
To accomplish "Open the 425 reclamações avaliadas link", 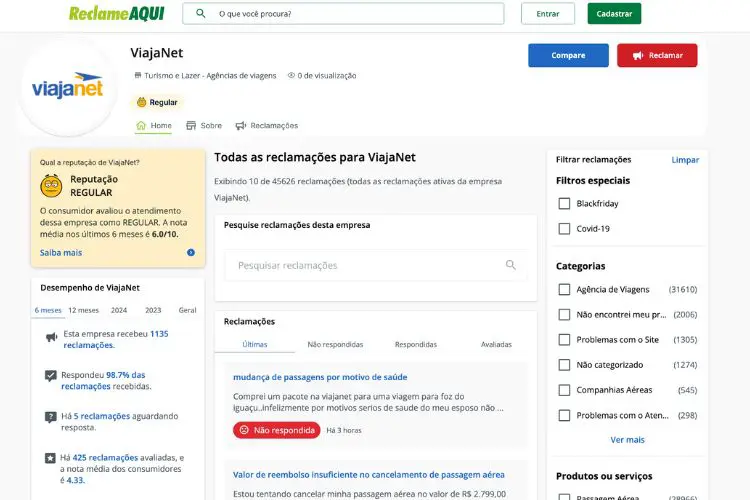I will (105, 458).
